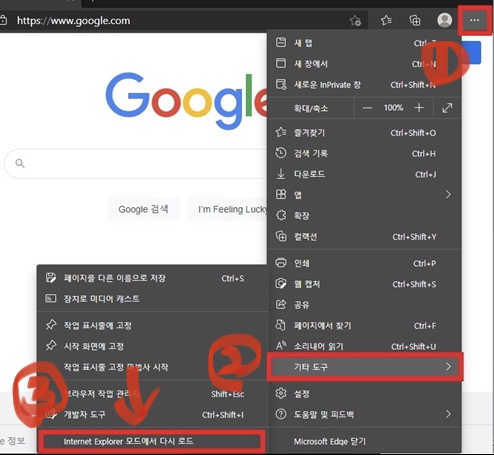494x455 pixels.
Task: Click the profile avatar icon in toolbar
Action: pyautogui.click(x=444, y=20)
